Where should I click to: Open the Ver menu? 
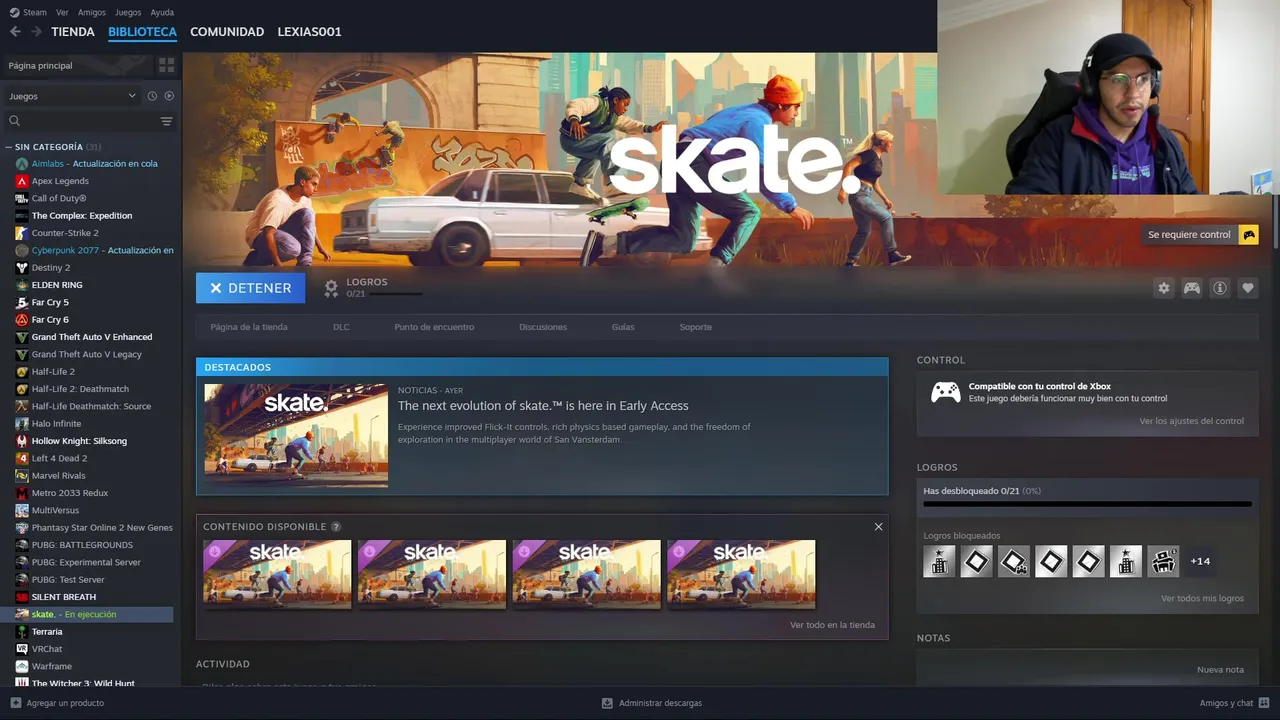pyautogui.click(x=62, y=12)
